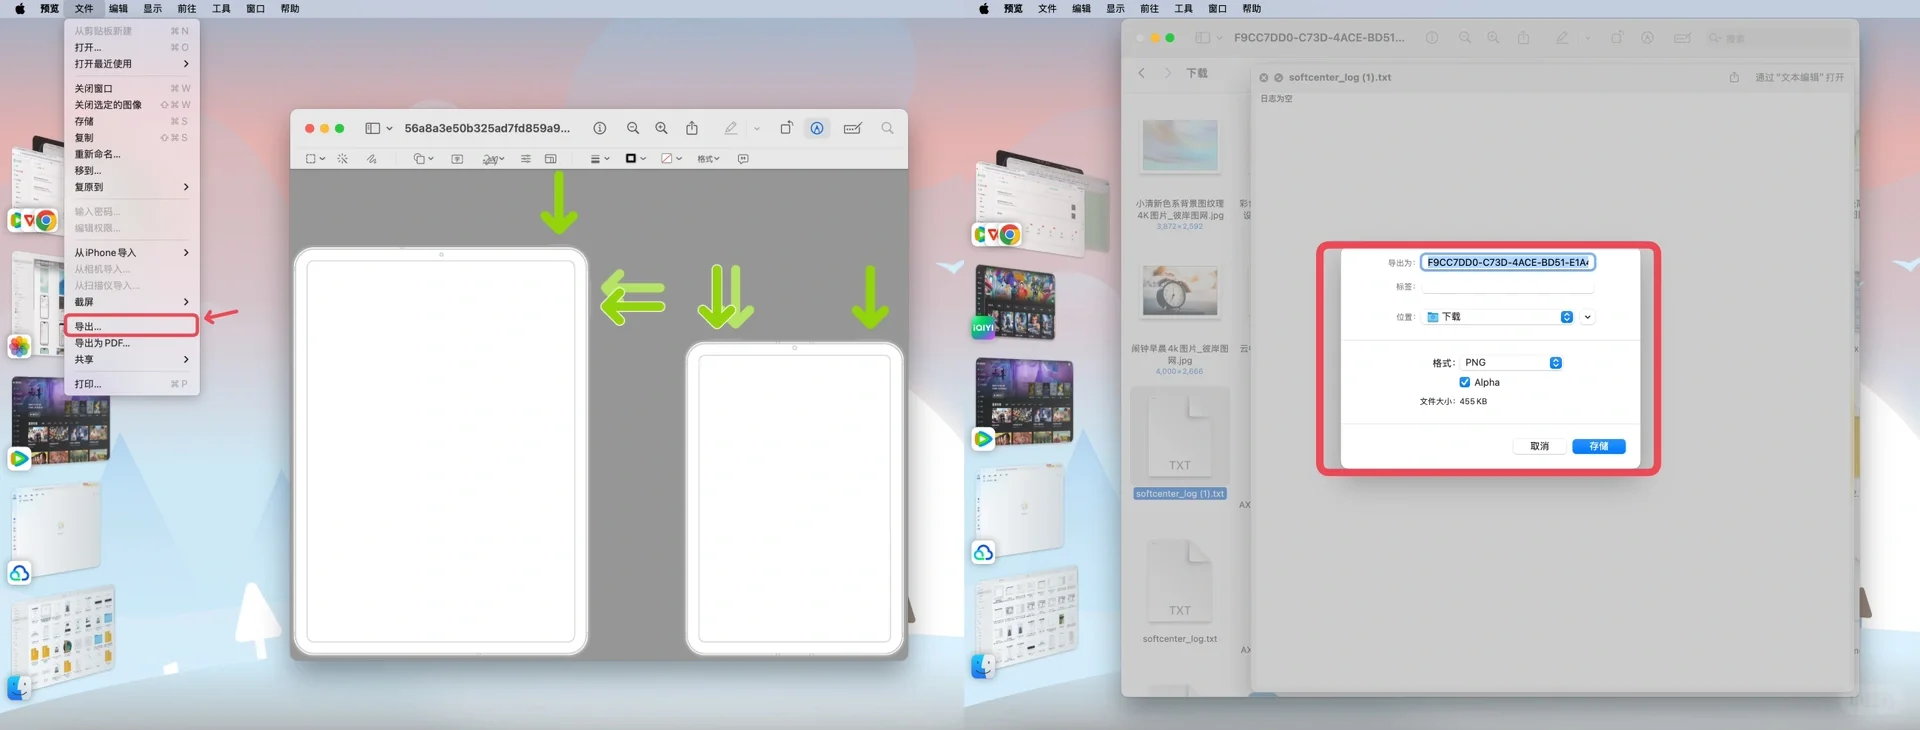Select the 闹钟早晨4K图片 jpg thumbnail
This screenshot has height=730, width=1920.
1180,290
